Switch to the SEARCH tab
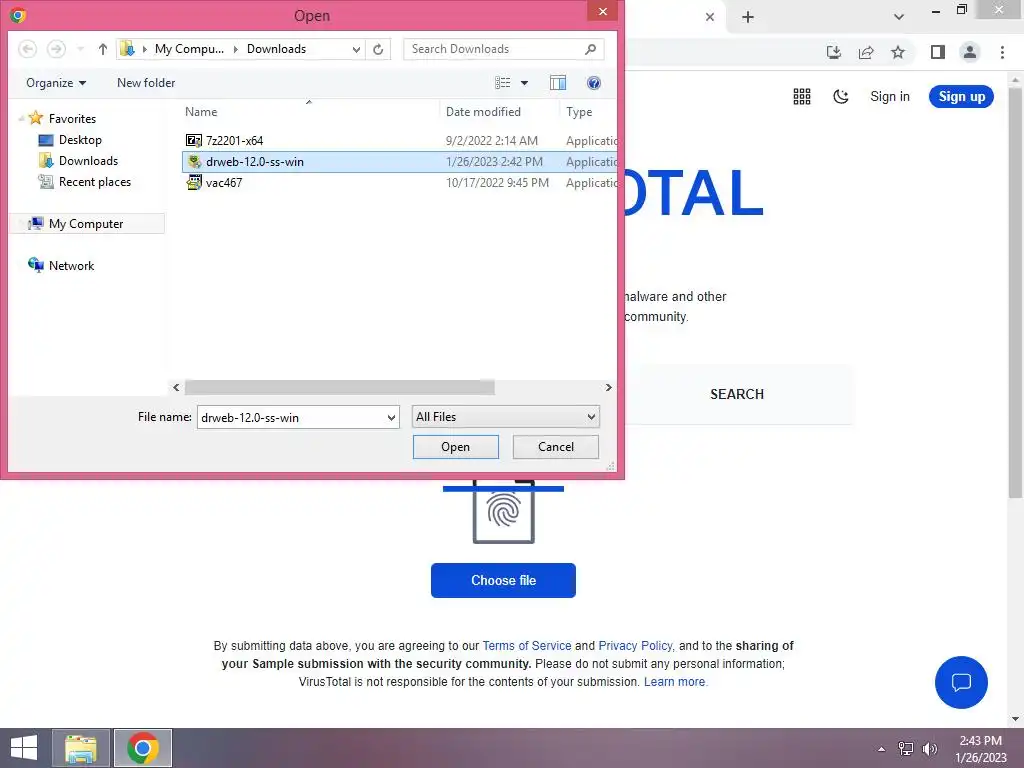The image size is (1024, 768). (x=737, y=394)
